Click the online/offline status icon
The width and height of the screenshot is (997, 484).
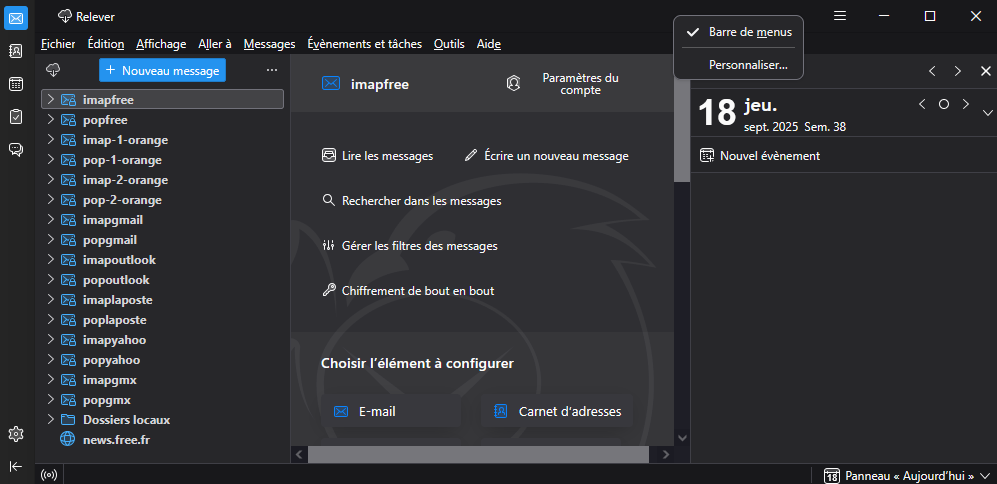pos(49,475)
